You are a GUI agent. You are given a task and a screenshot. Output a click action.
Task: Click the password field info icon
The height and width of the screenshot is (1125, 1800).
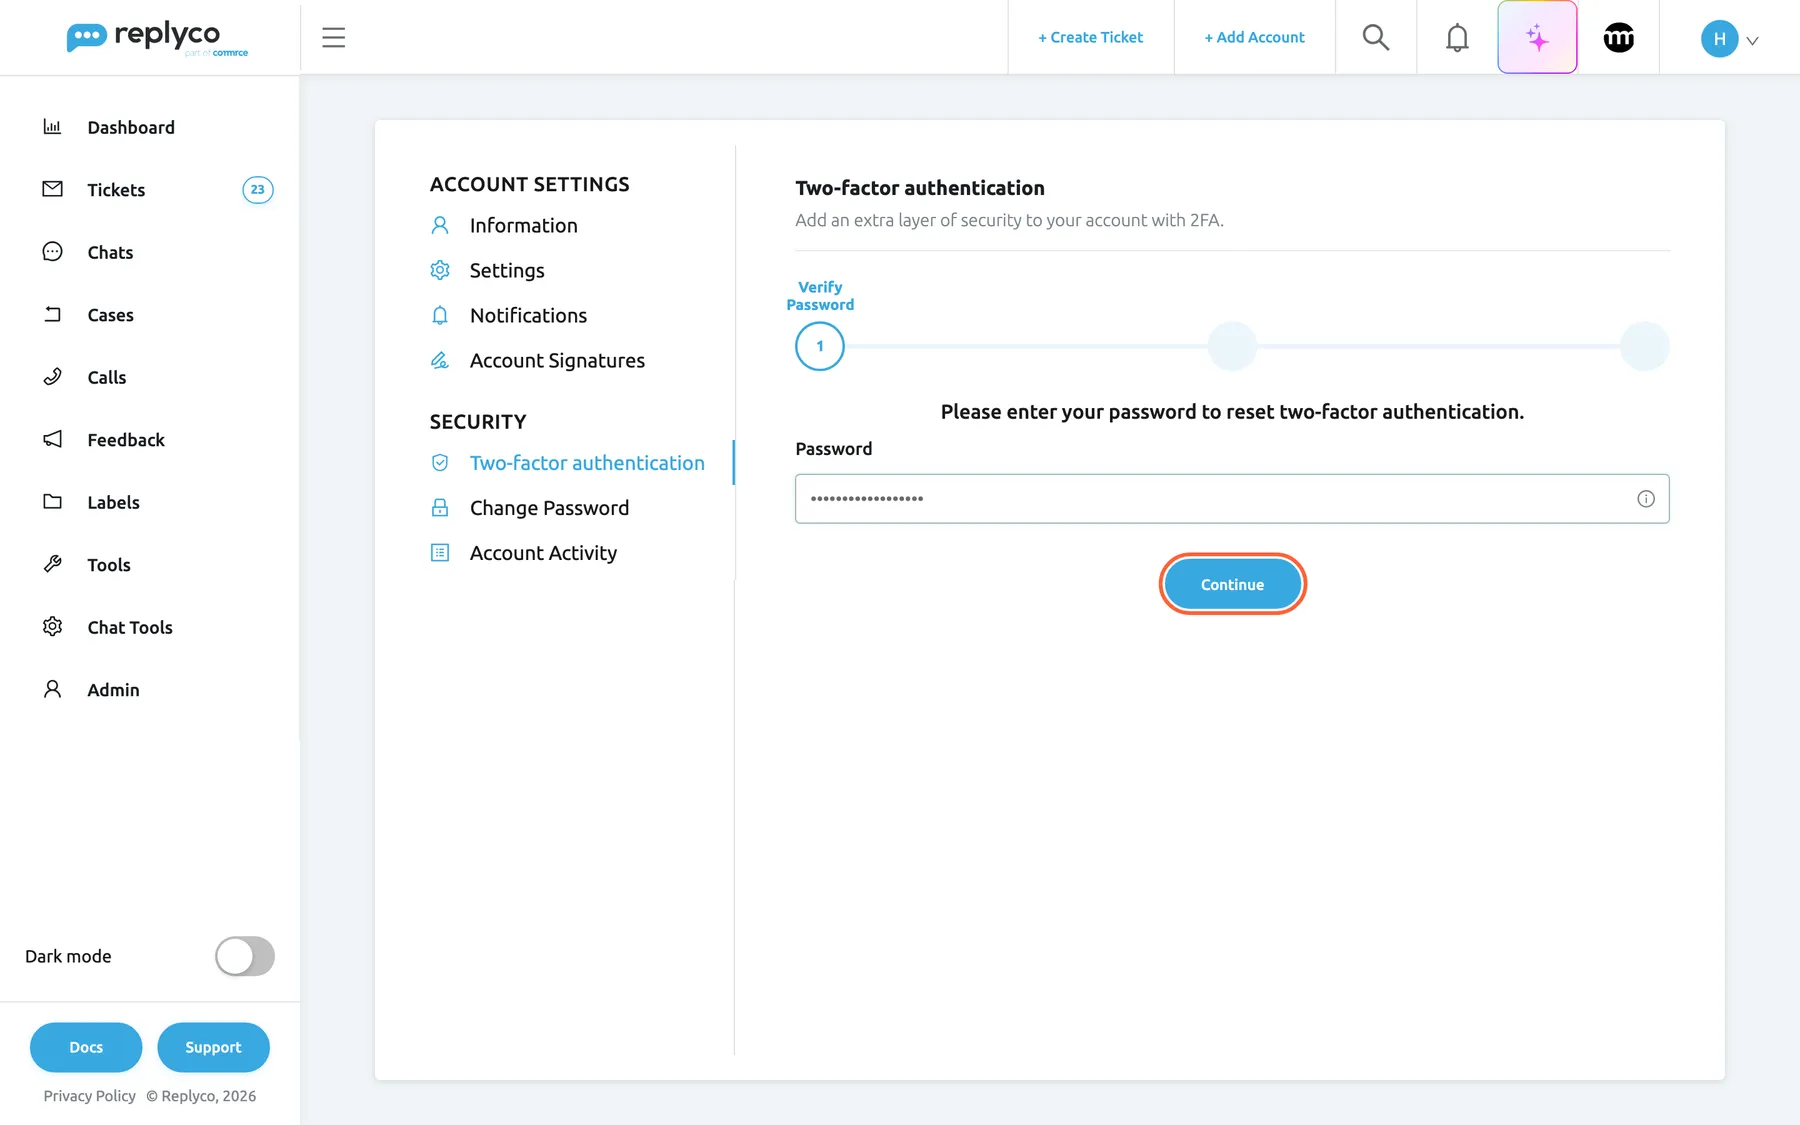pyautogui.click(x=1645, y=499)
